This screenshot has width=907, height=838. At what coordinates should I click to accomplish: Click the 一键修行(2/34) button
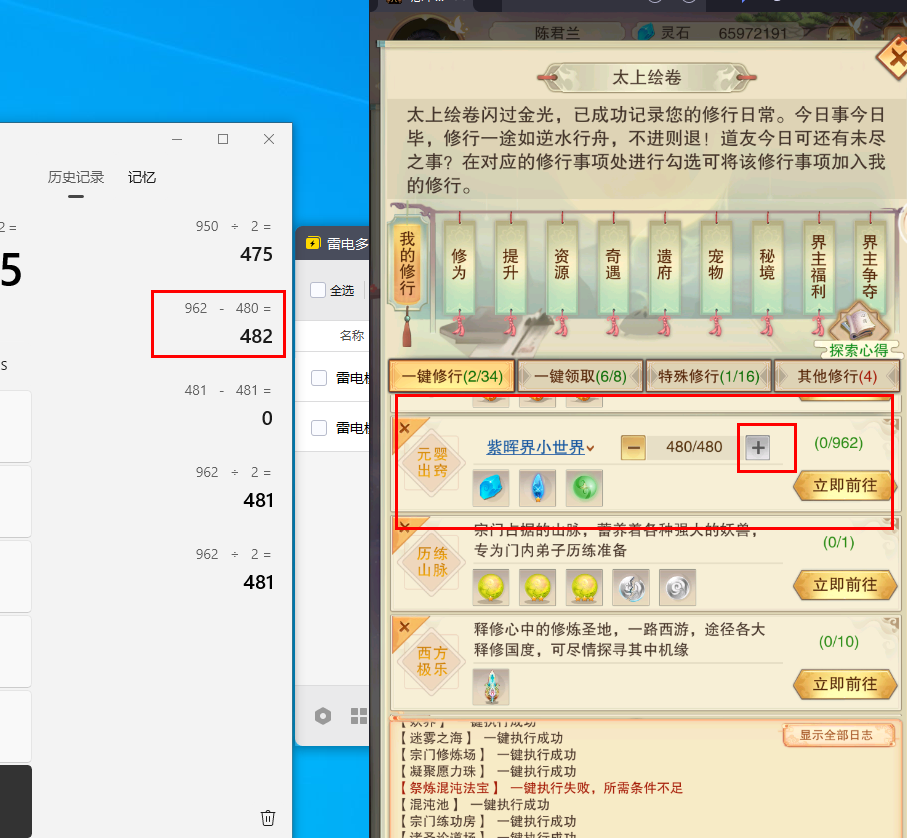click(x=452, y=376)
